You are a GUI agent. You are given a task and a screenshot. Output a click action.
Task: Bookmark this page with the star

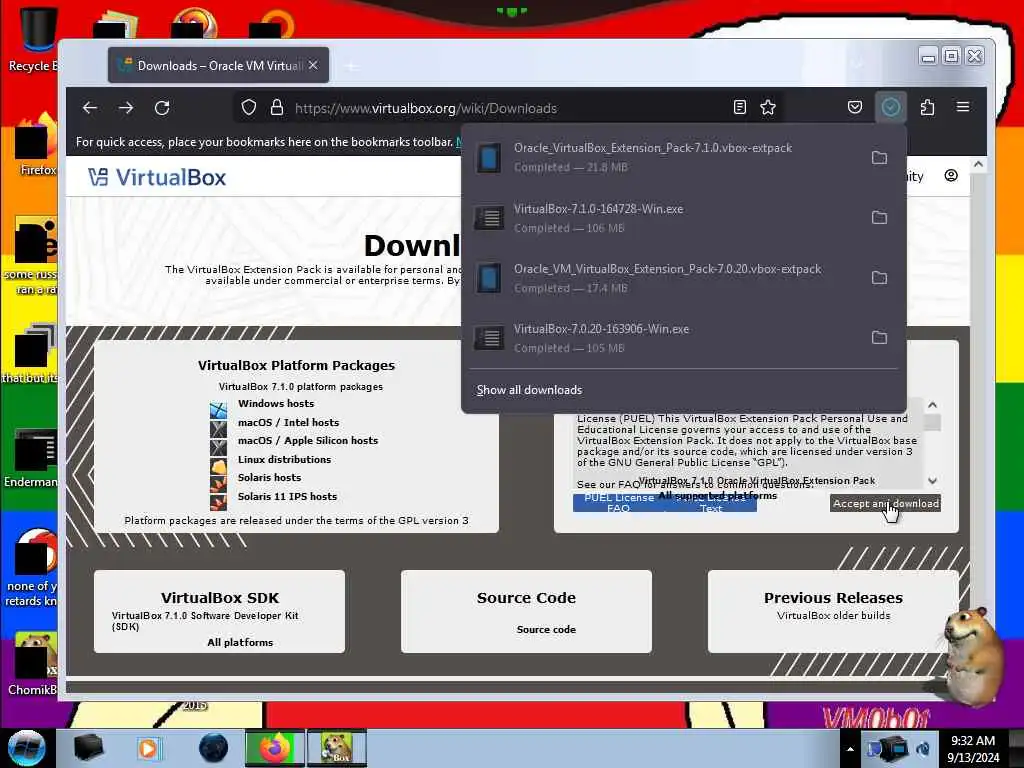click(768, 108)
